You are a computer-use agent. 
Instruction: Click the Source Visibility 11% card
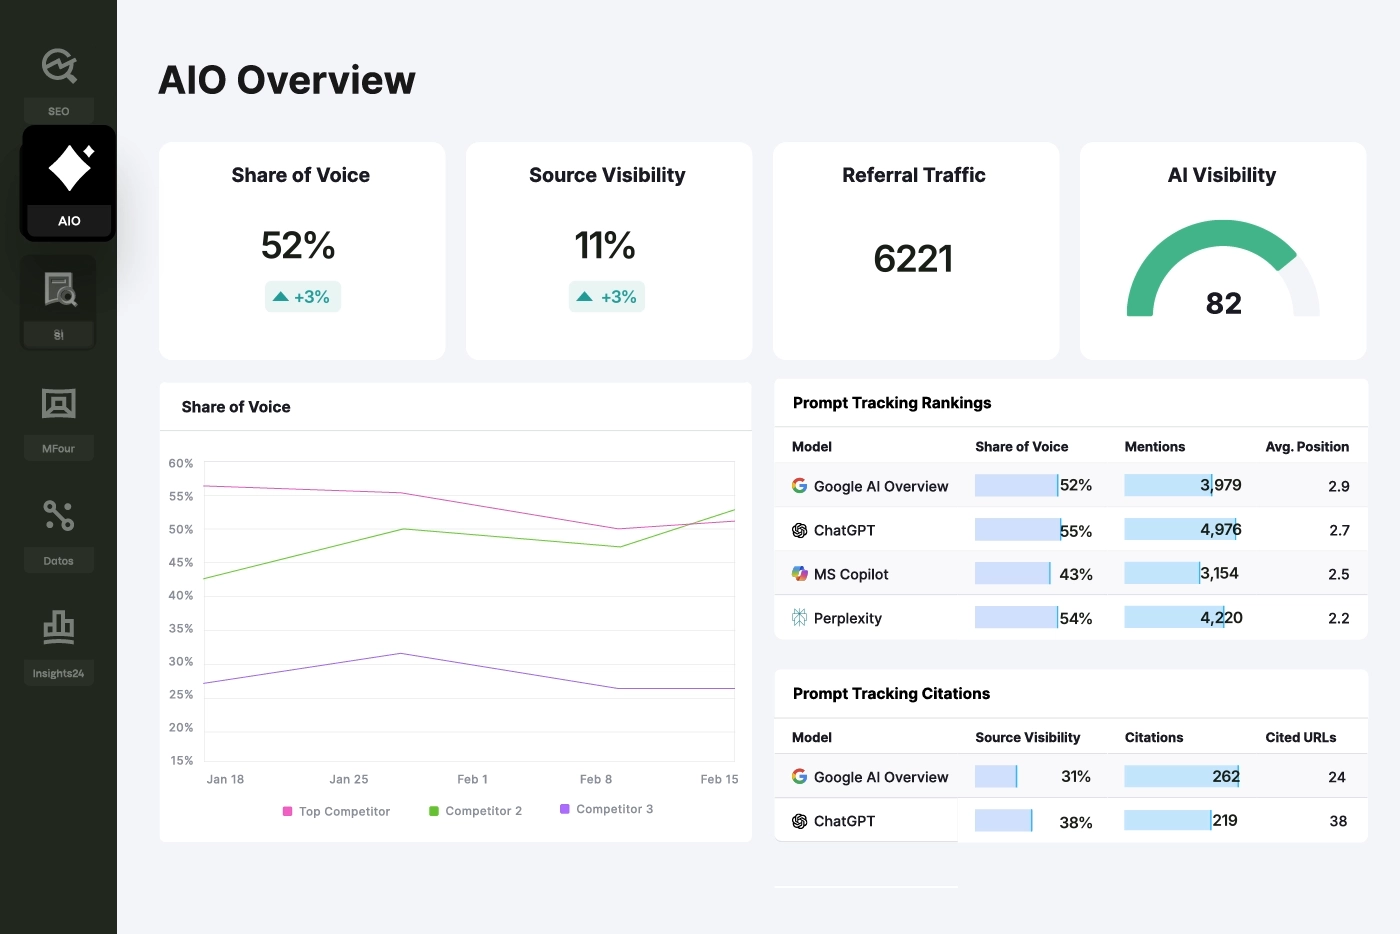(x=609, y=251)
